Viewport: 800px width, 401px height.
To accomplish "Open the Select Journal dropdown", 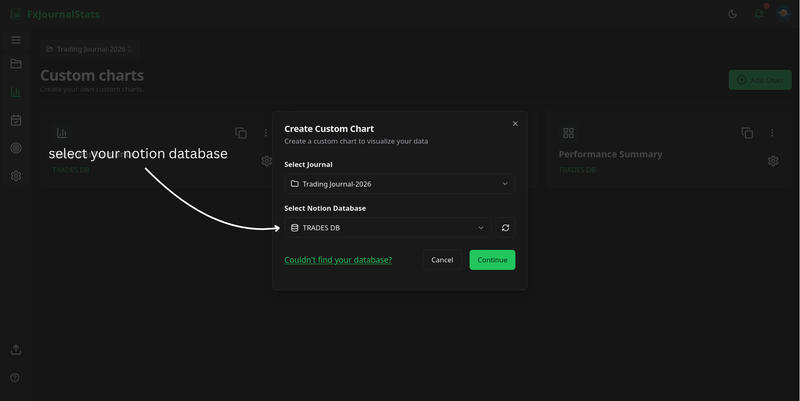I will pyautogui.click(x=399, y=184).
